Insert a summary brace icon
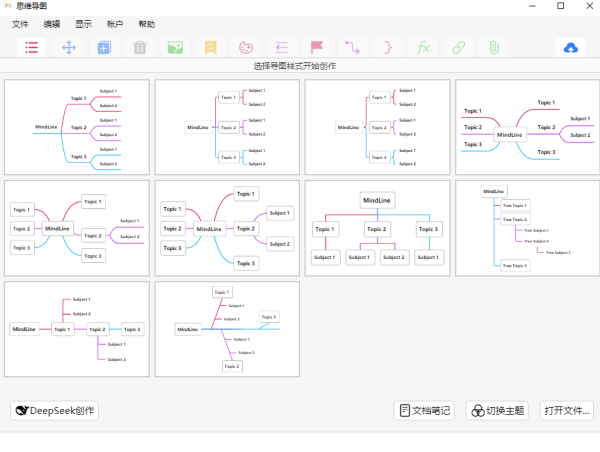 (x=388, y=47)
